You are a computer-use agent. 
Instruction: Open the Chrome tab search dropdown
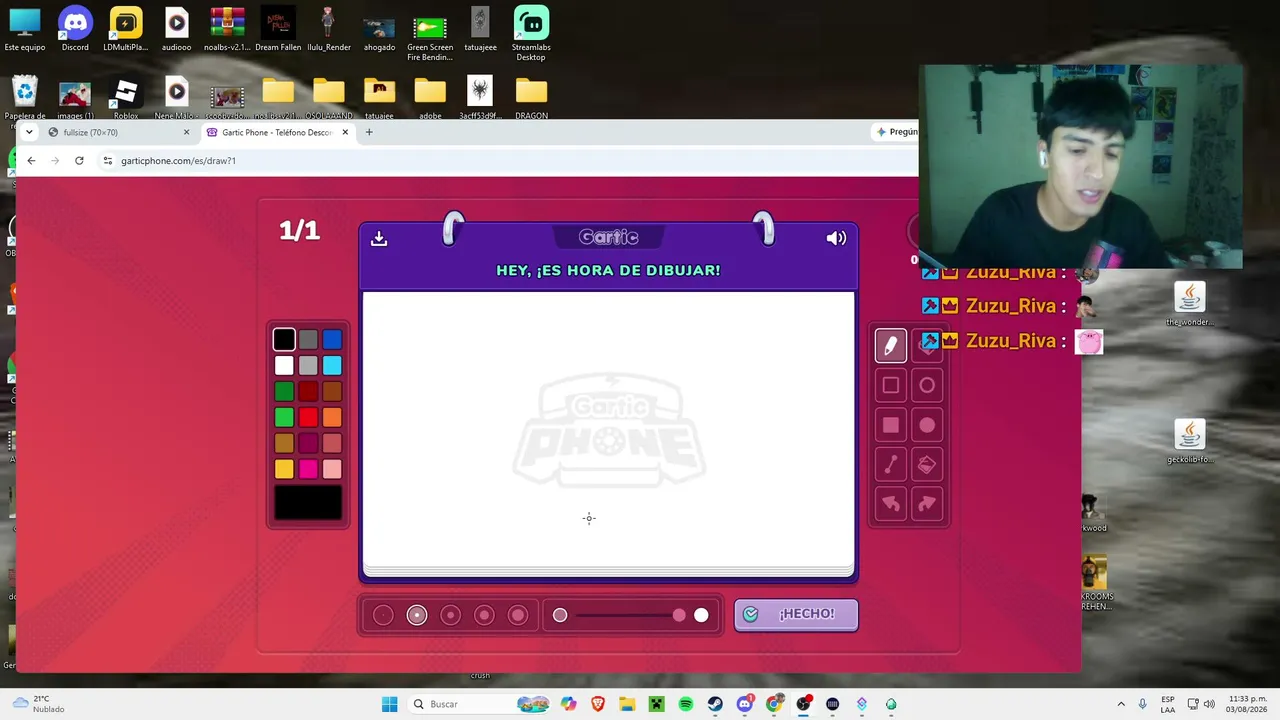[29, 132]
